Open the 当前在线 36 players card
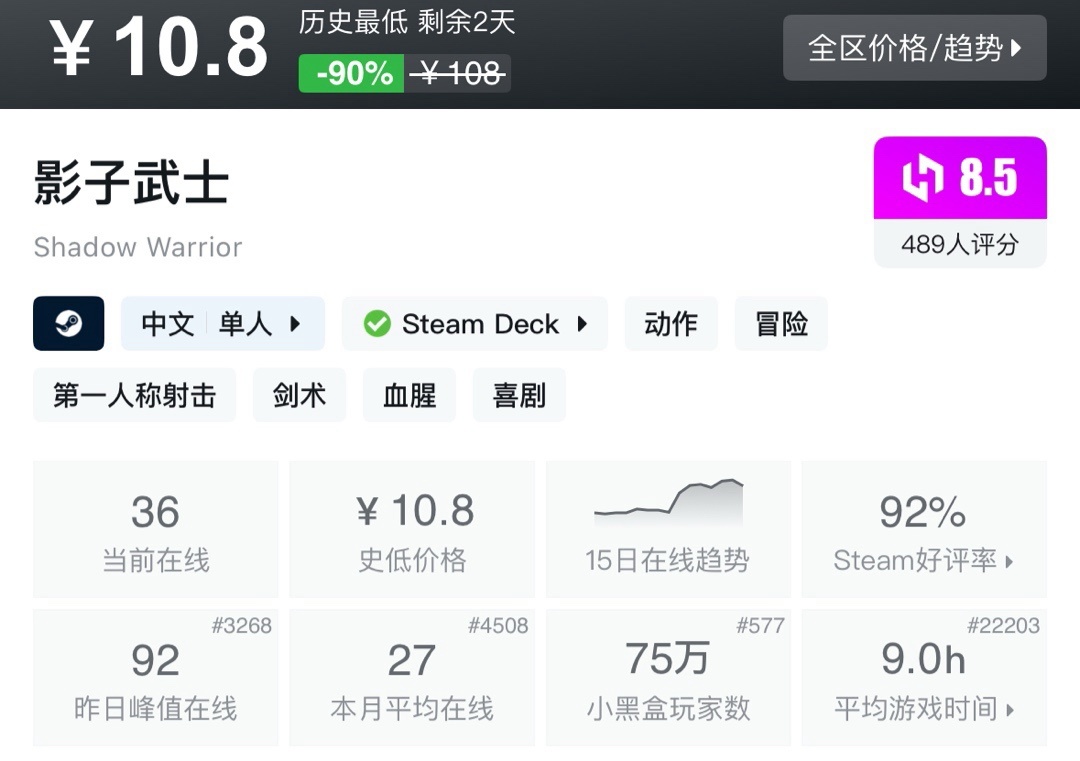This screenshot has width=1080, height=761. tap(156, 530)
